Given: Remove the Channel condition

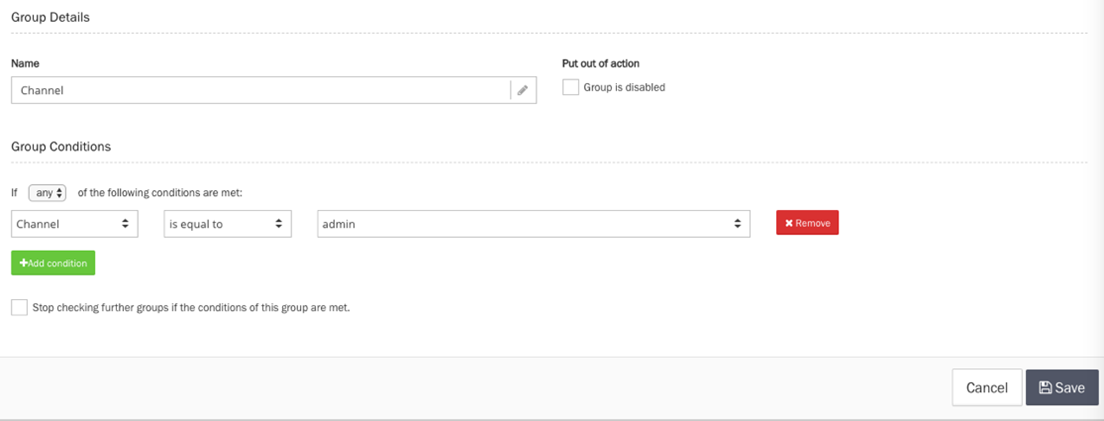Looking at the screenshot, I should click(x=807, y=223).
